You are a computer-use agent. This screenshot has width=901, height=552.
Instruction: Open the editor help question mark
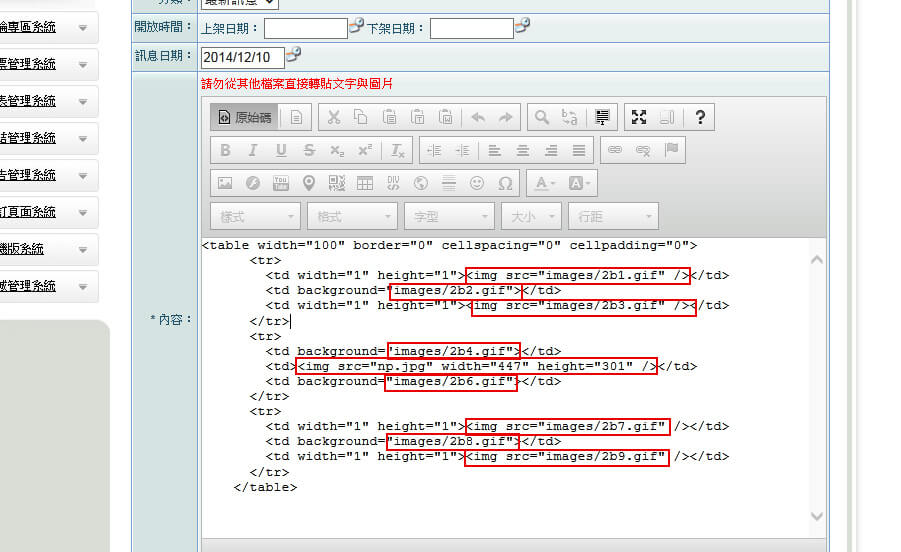(699, 117)
